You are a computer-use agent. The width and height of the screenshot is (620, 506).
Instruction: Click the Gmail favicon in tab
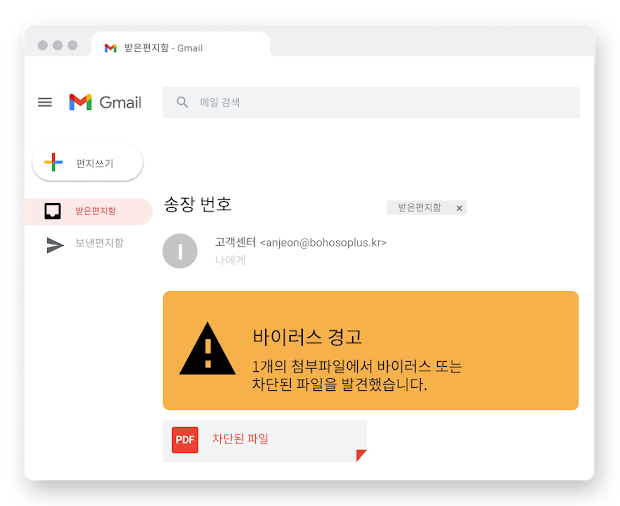click(x=110, y=48)
